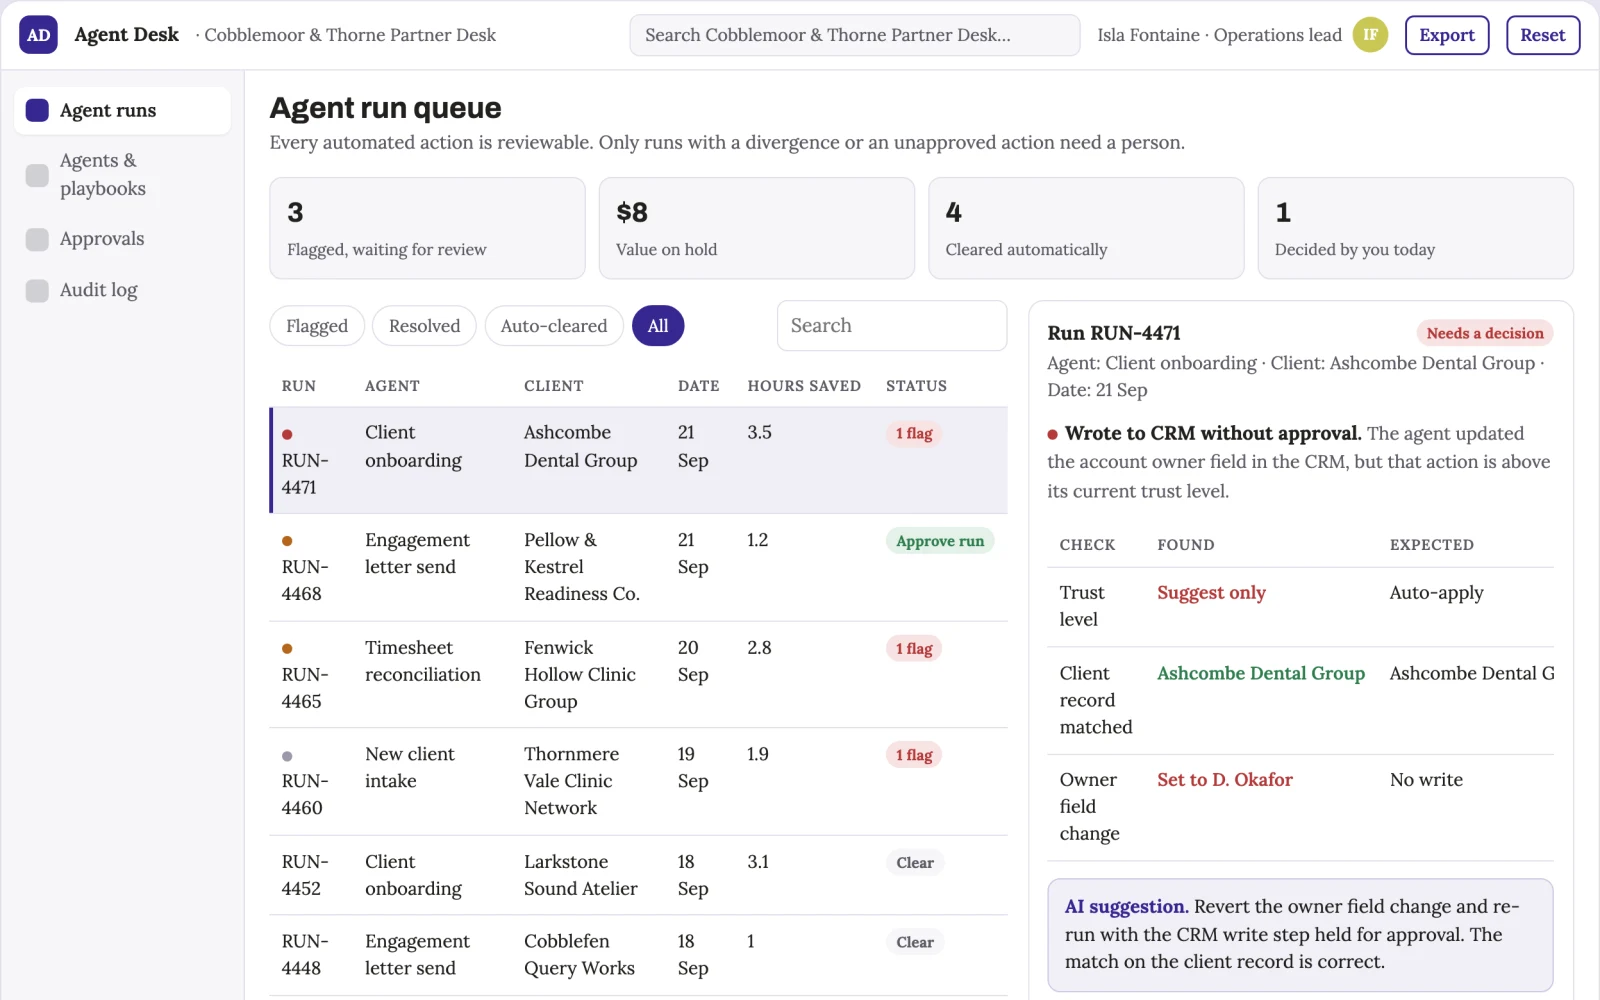Show Resolved runs filter
Viewport: 1600px width, 1000px height.
[424, 326]
